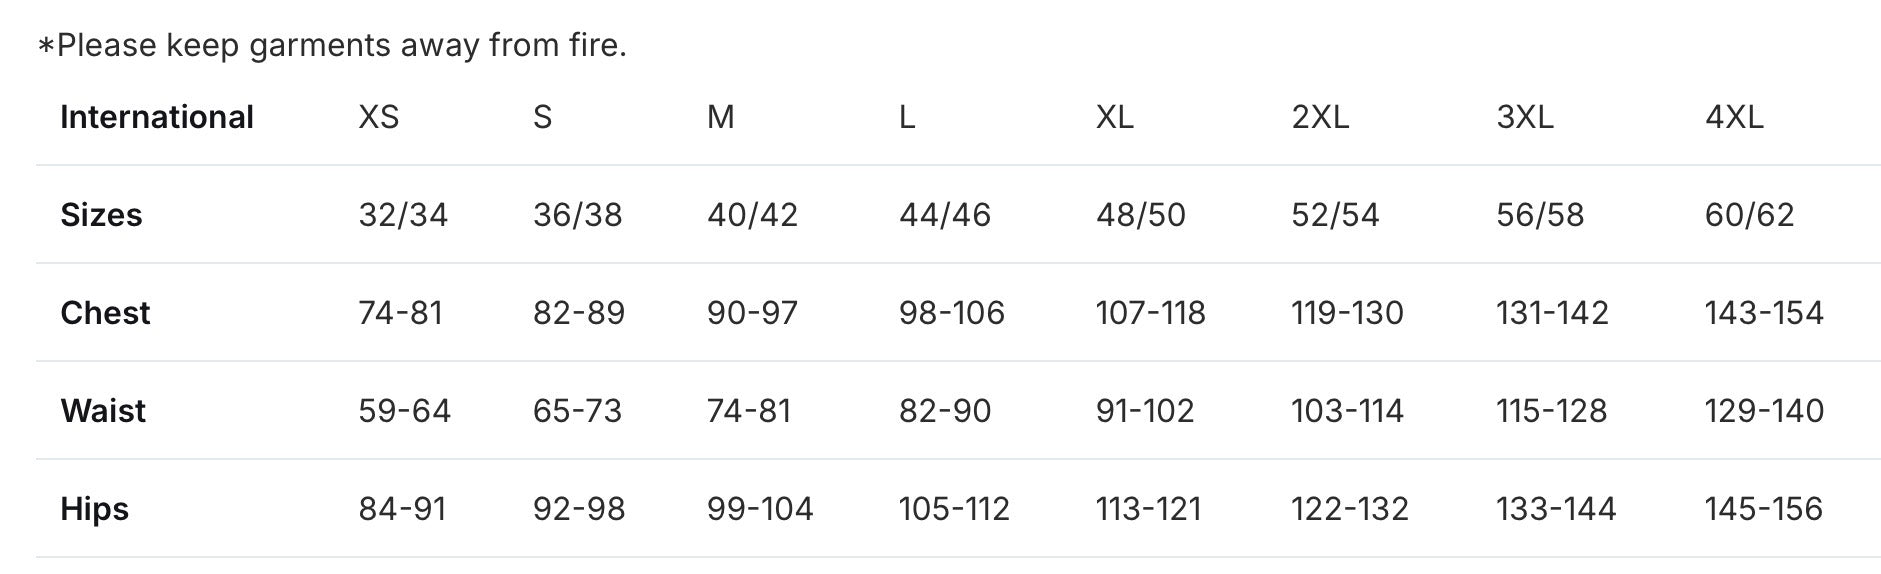
Task: Select the 2XL column header
Action: coord(1319,117)
